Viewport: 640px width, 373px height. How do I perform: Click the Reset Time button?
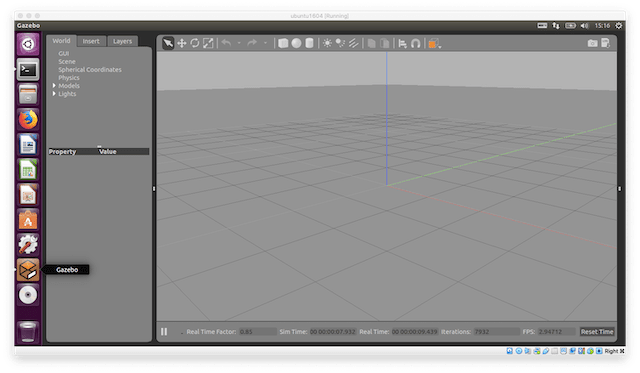(x=597, y=332)
